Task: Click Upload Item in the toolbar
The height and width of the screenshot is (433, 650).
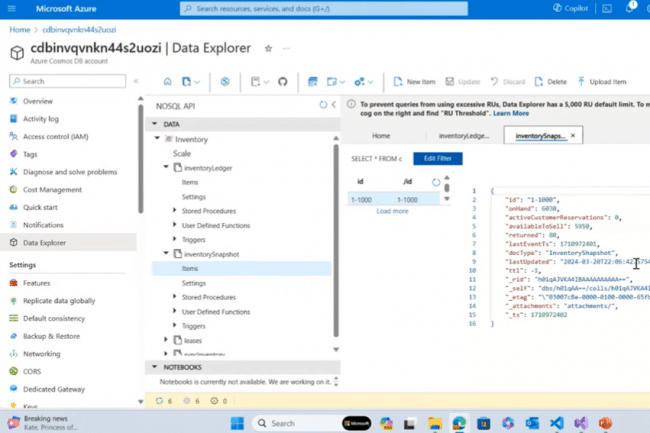Action: [x=601, y=82]
